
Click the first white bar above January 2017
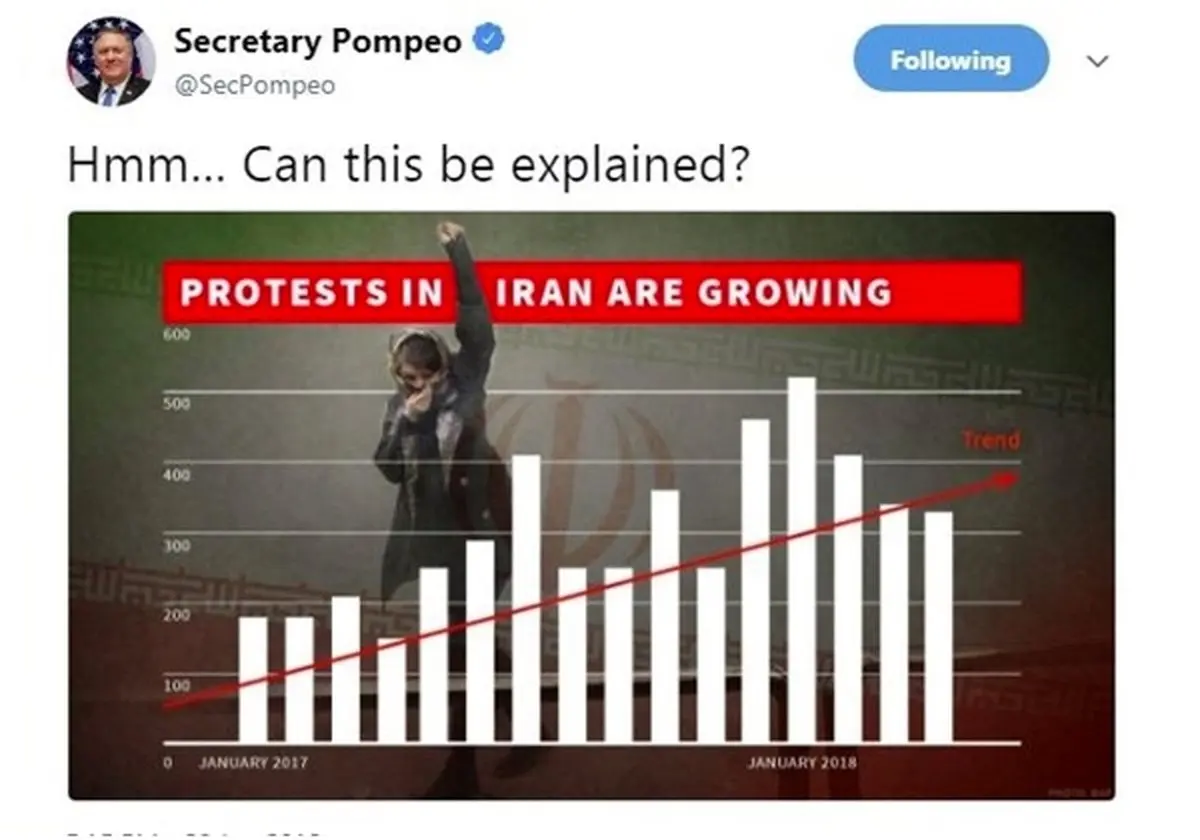pos(253,680)
